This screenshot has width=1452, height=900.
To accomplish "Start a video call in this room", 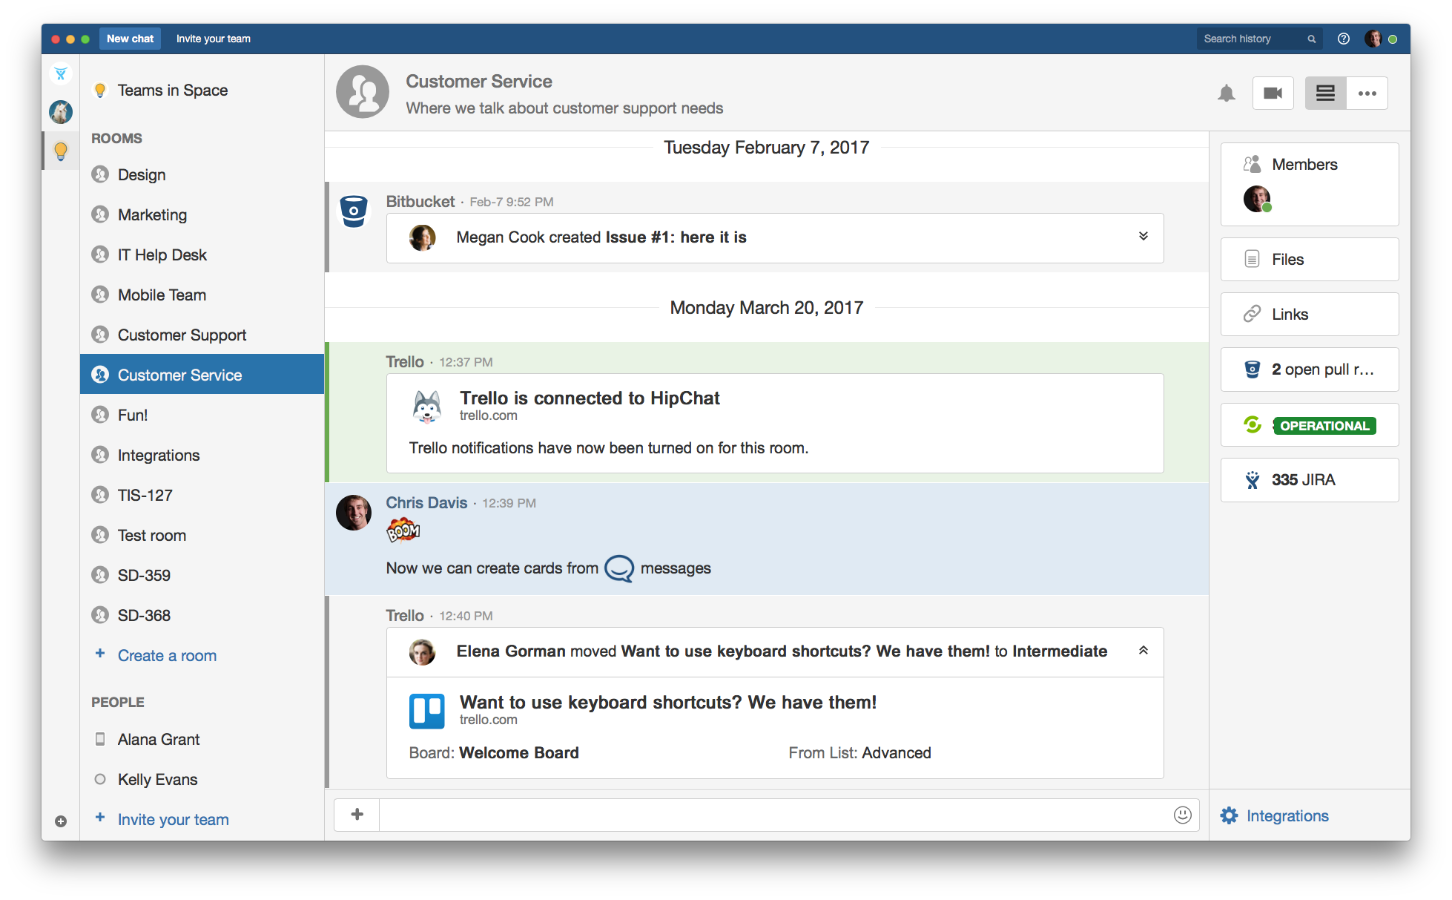I will [1272, 93].
